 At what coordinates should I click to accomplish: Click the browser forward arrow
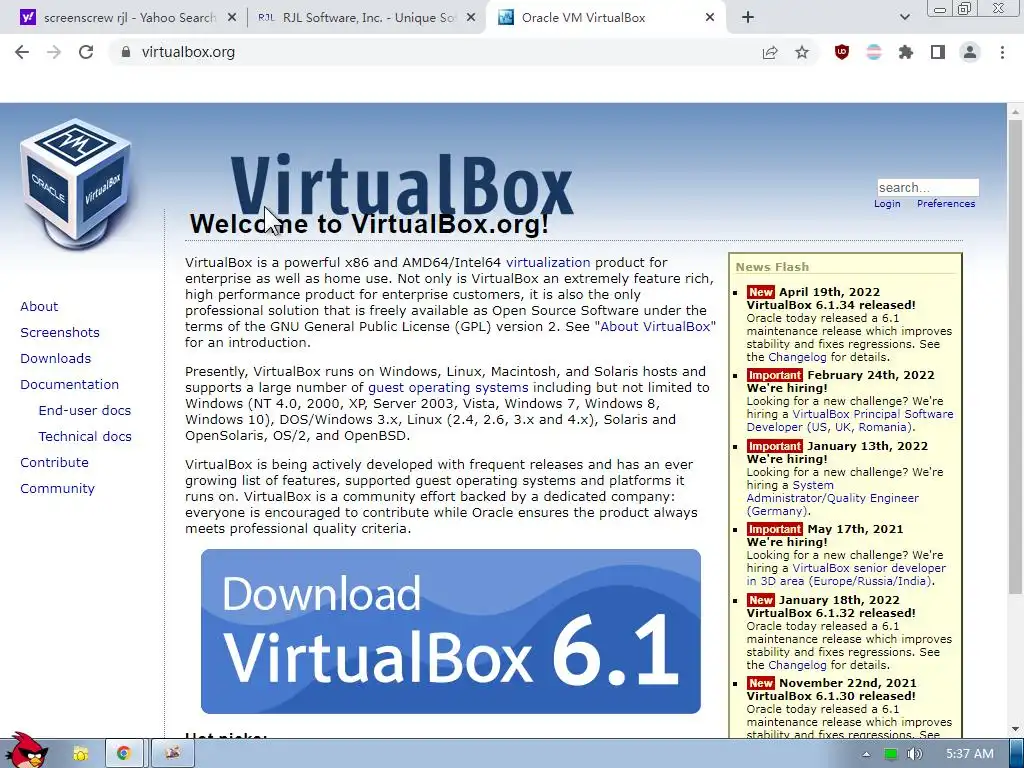tap(54, 52)
